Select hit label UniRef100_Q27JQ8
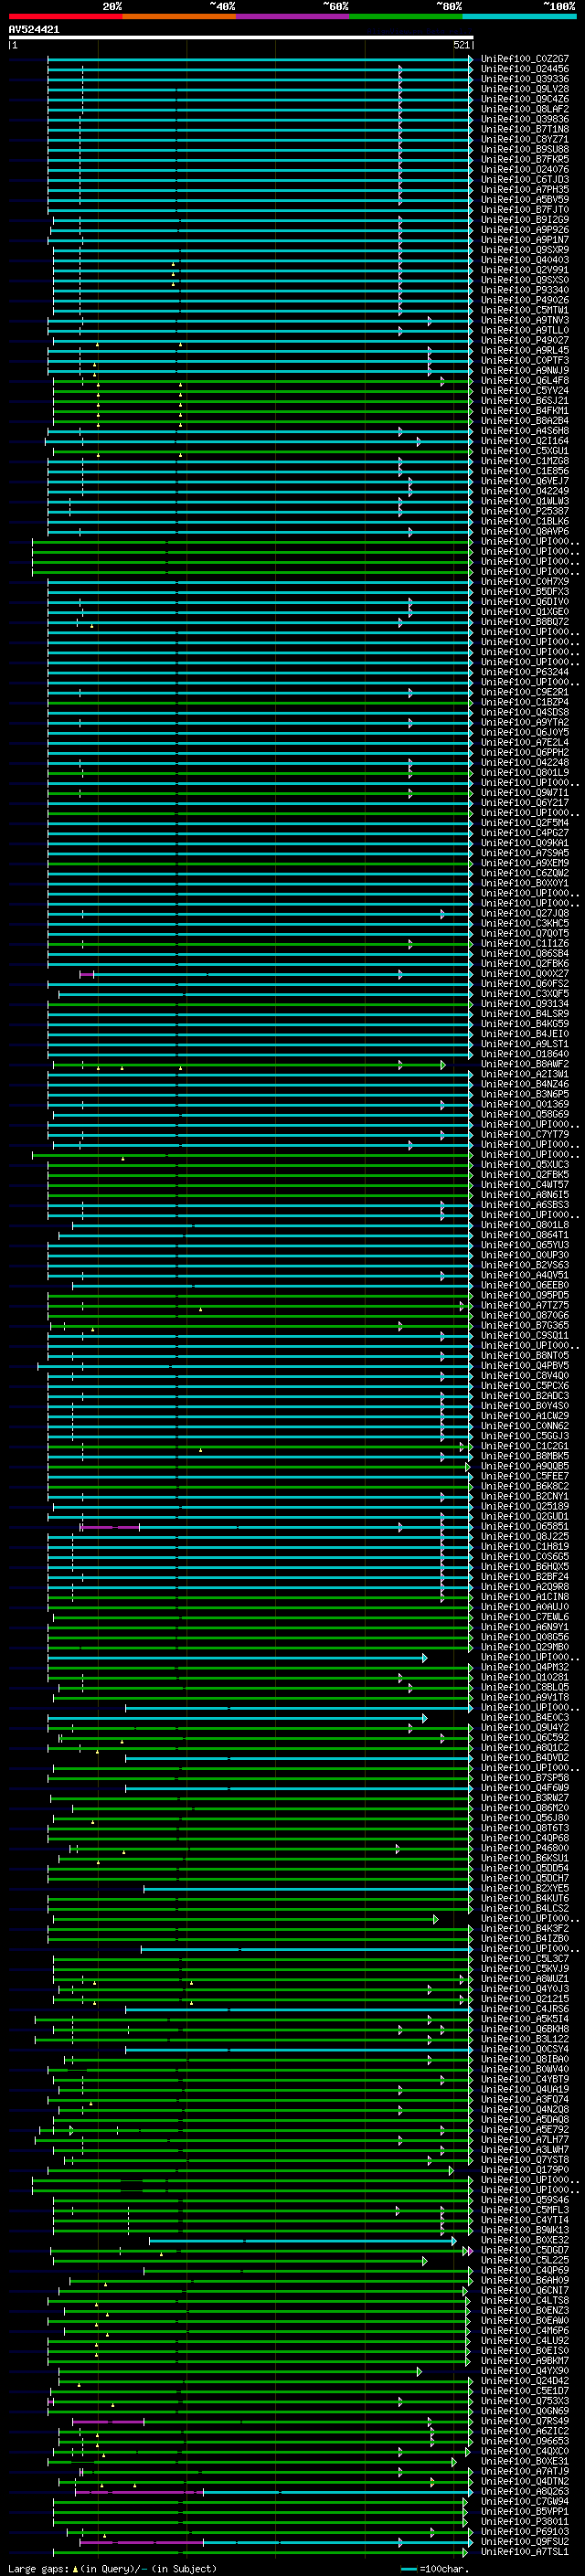The height and width of the screenshot is (2576, 585). click(x=524, y=913)
